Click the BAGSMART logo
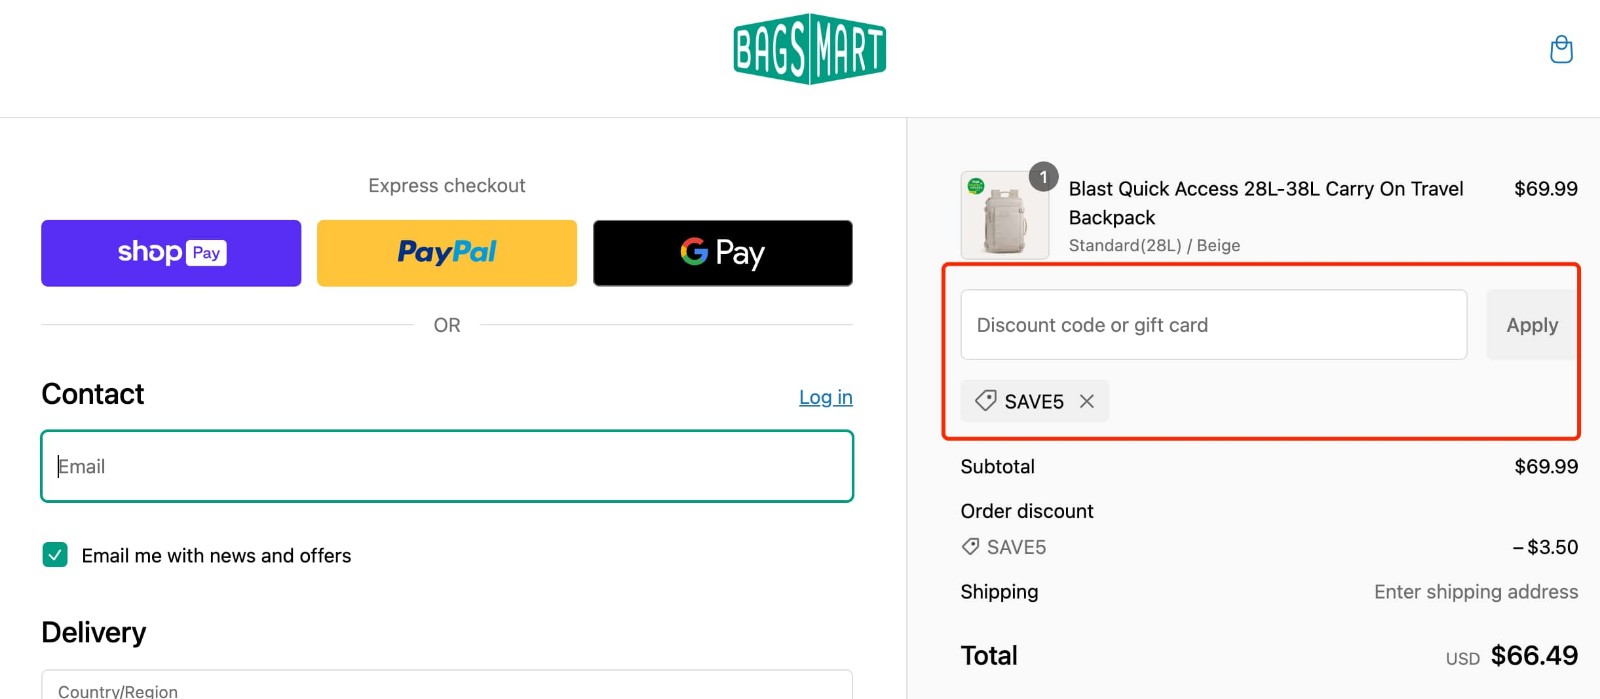This screenshot has width=1600, height=699. (x=810, y=49)
